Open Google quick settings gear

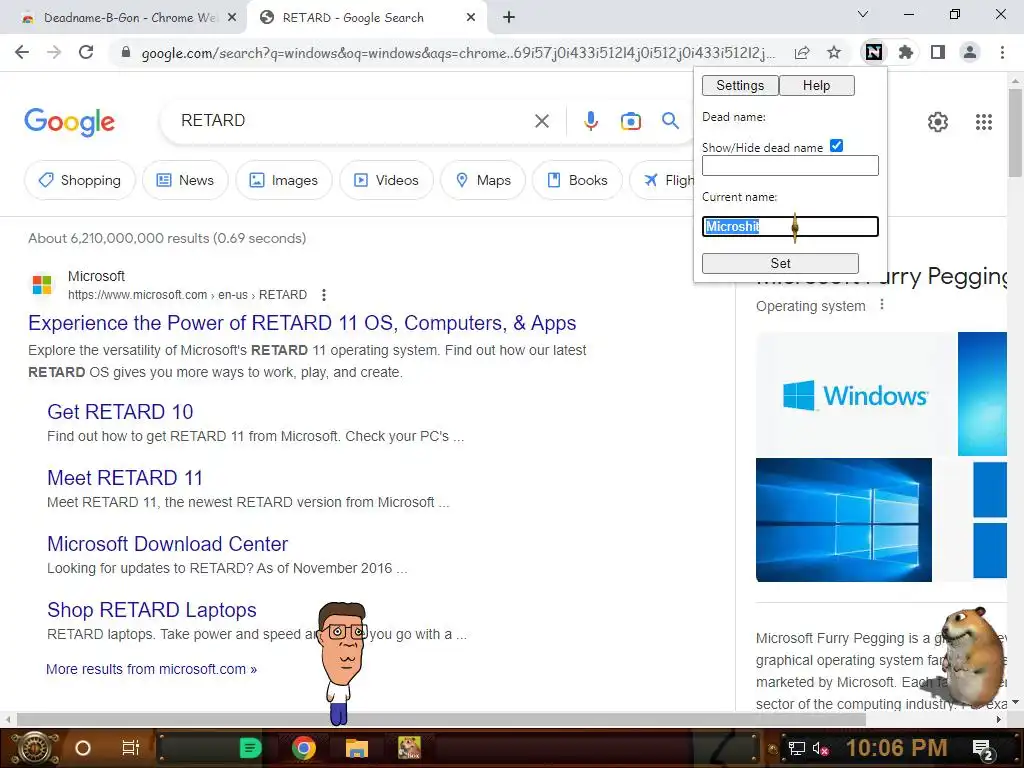click(x=938, y=121)
